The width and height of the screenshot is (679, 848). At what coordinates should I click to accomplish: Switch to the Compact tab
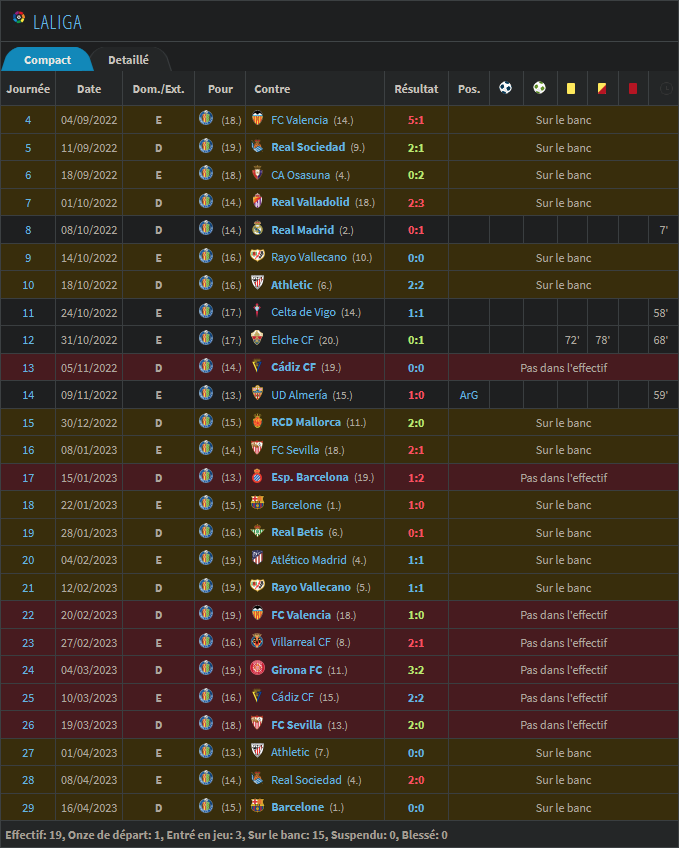coord(47,60)
